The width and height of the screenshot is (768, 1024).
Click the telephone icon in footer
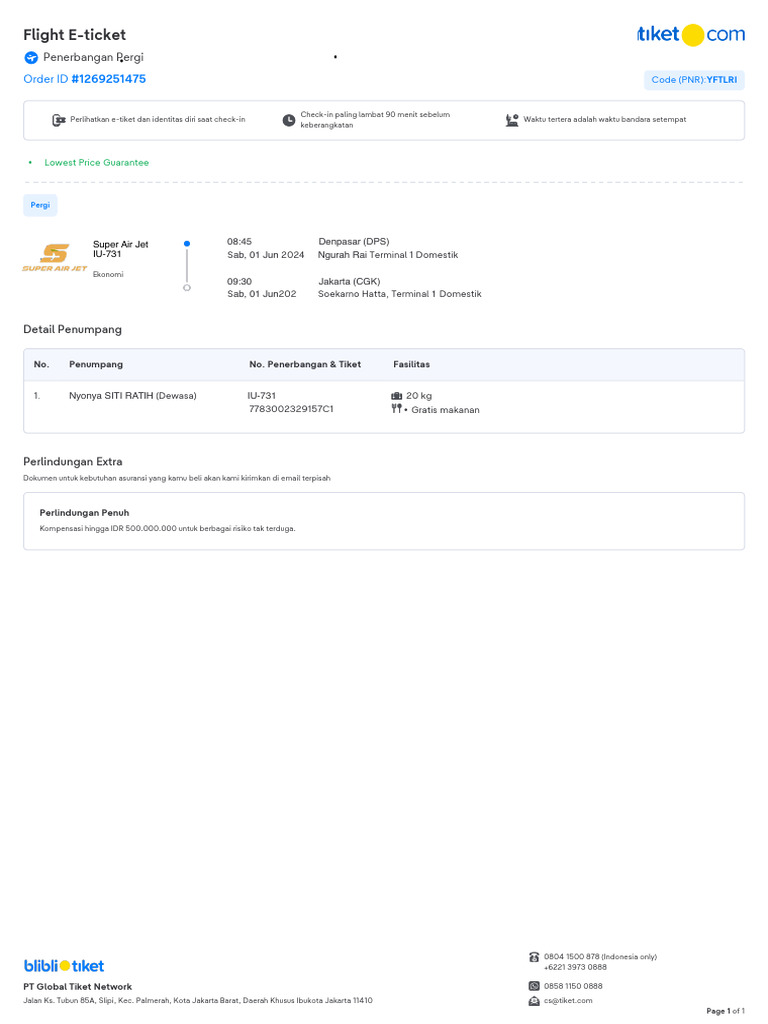coord(534,957)
